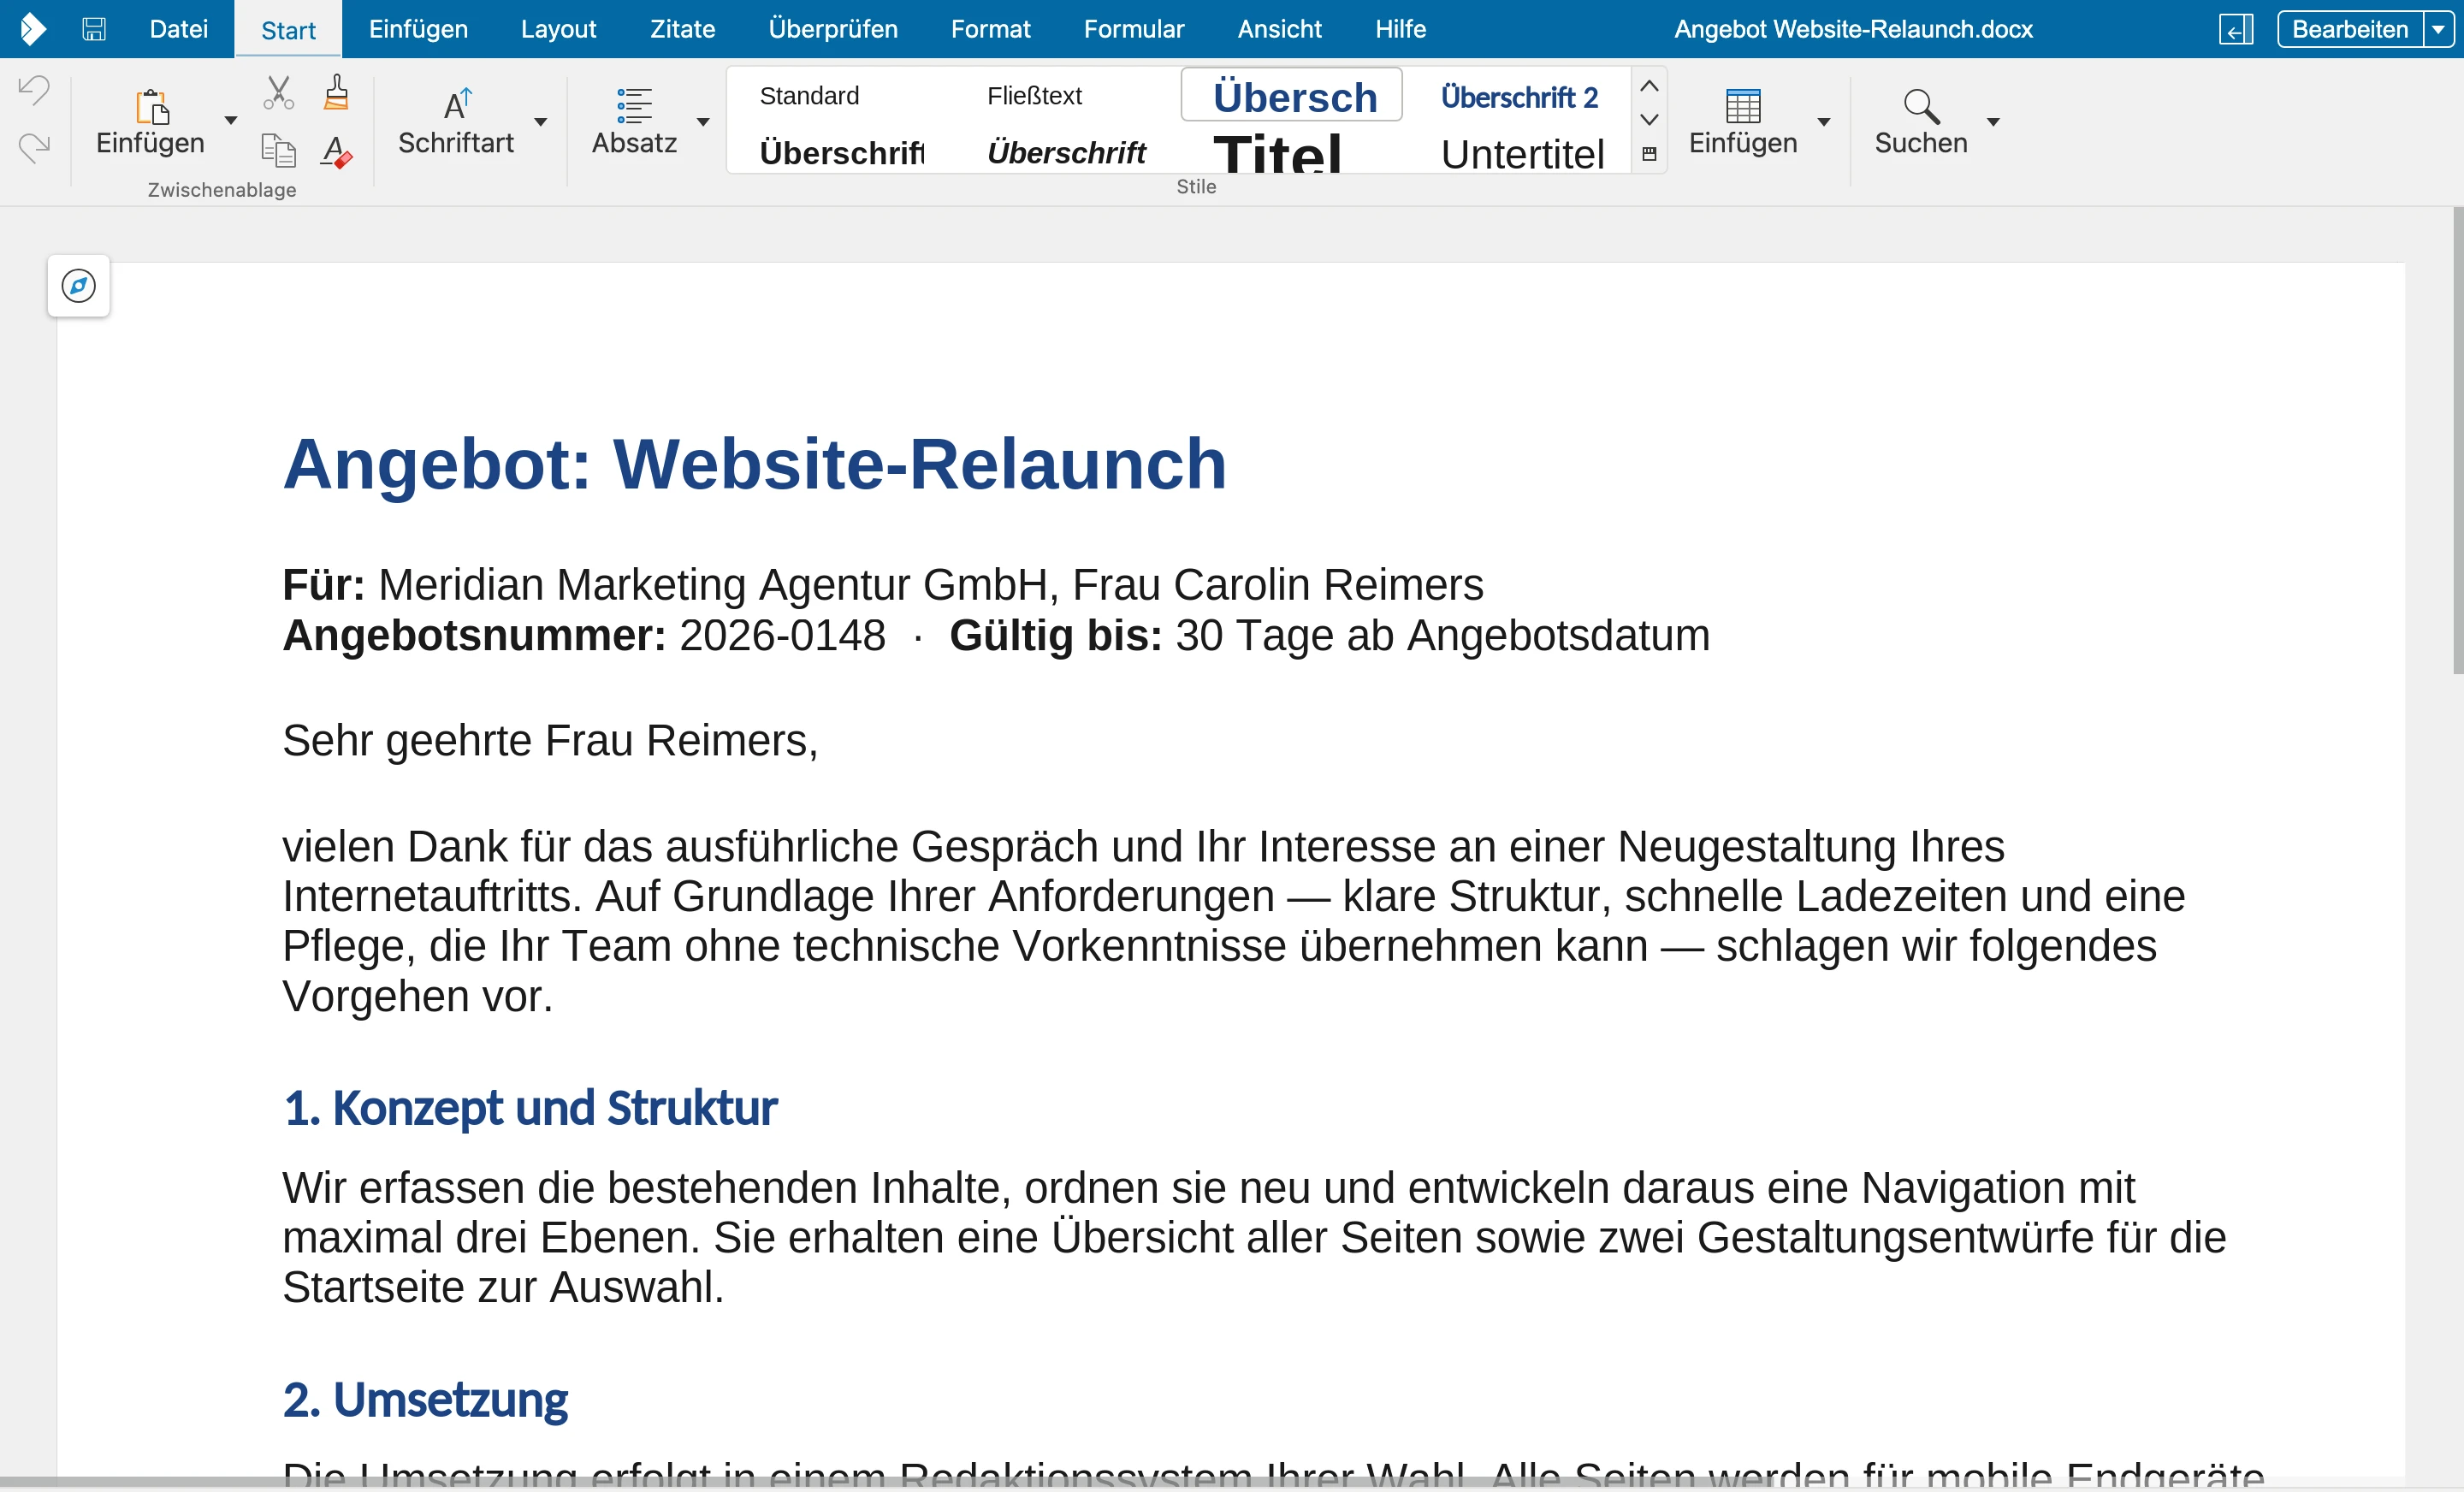The height and width of the screenshot is (1492, 2464).
Task: Click the clear formatting icon
Action: point(337,152)
